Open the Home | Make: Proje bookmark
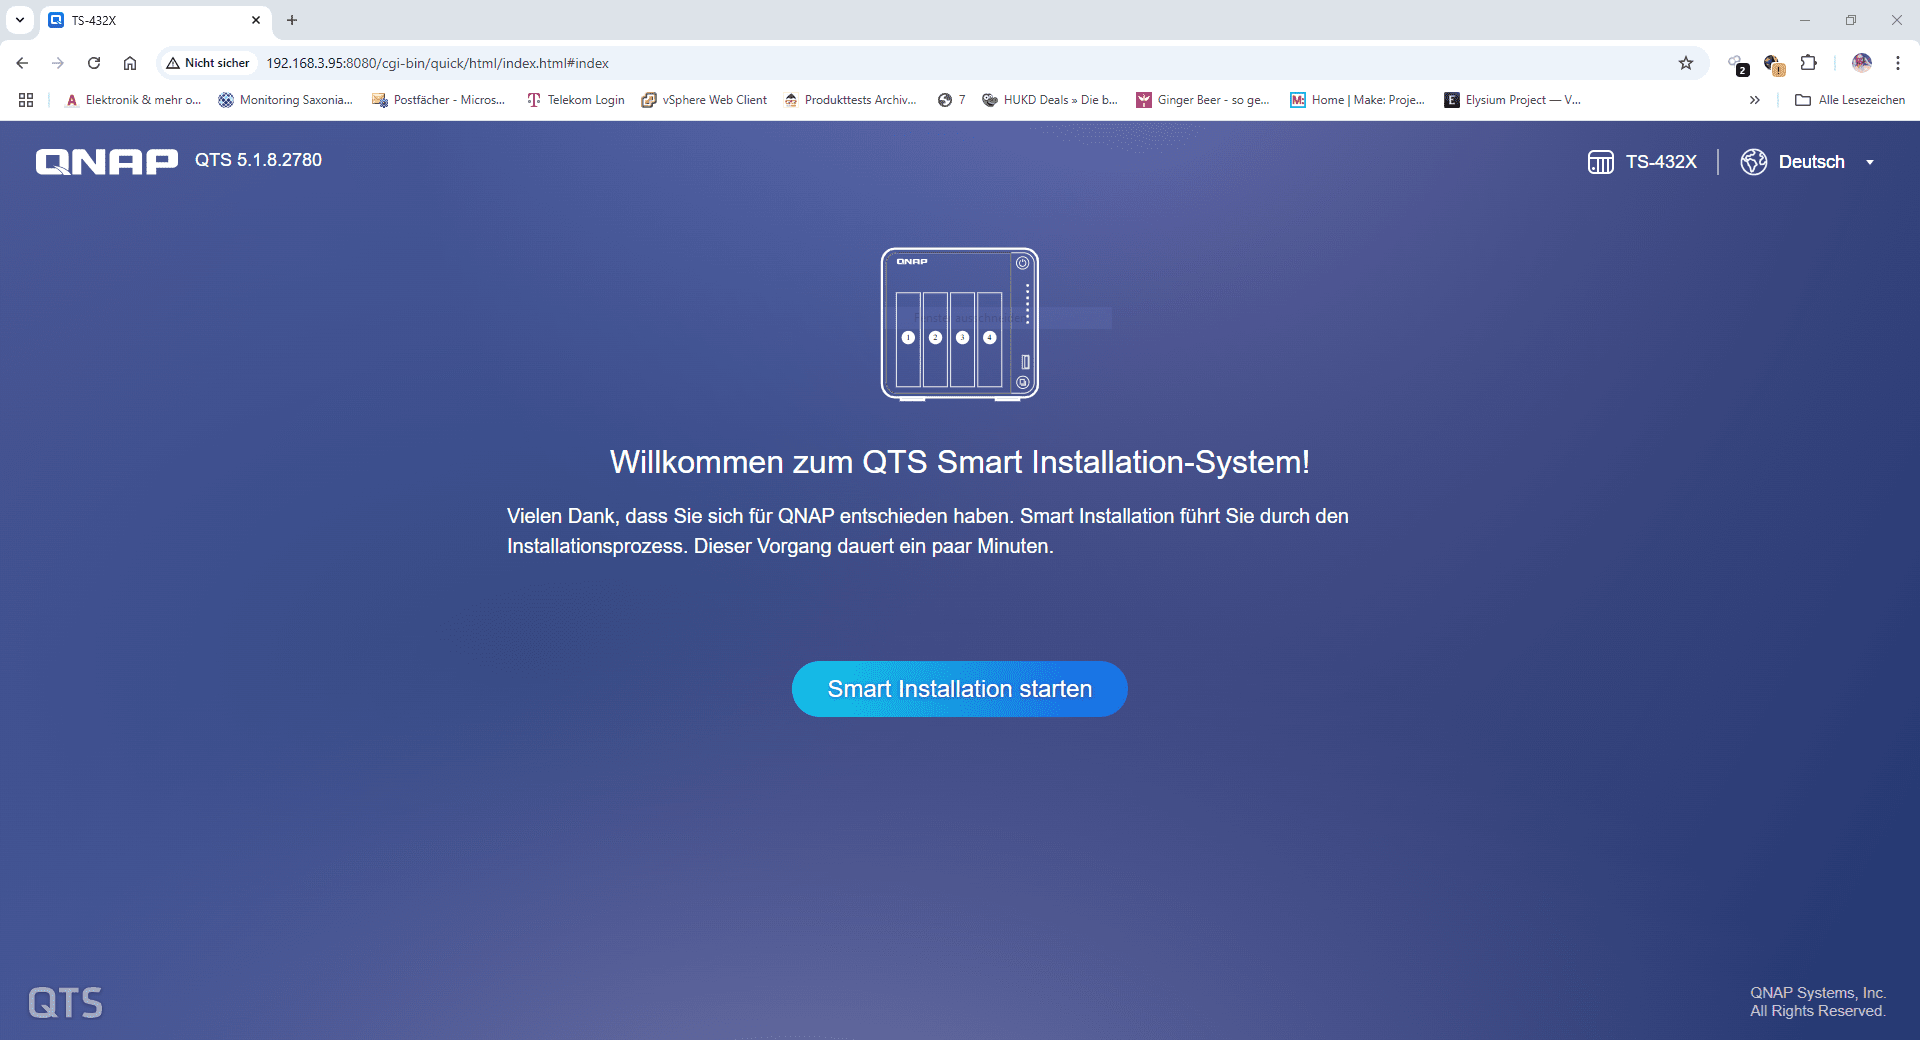This screenshot has height=1040, width=1920. pos(1358,100)
